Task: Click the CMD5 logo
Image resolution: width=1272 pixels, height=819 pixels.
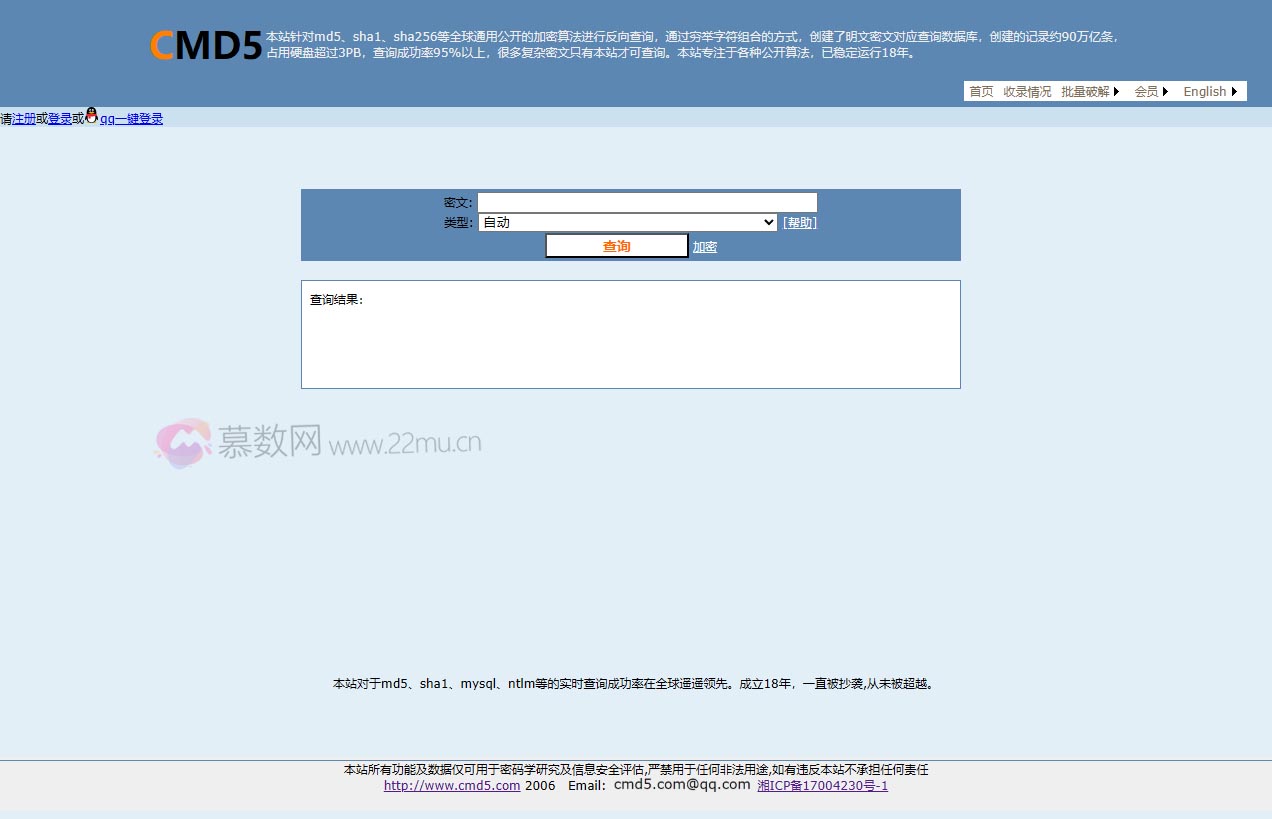Action: click(205, 45)
